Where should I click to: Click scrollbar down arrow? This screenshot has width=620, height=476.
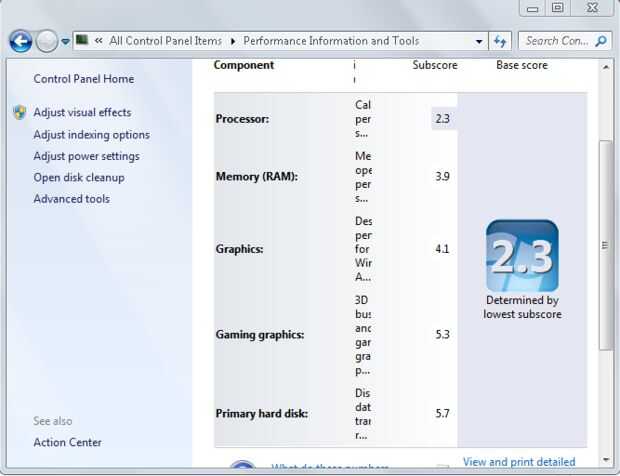pyautogui.click(x=606, y=459)
